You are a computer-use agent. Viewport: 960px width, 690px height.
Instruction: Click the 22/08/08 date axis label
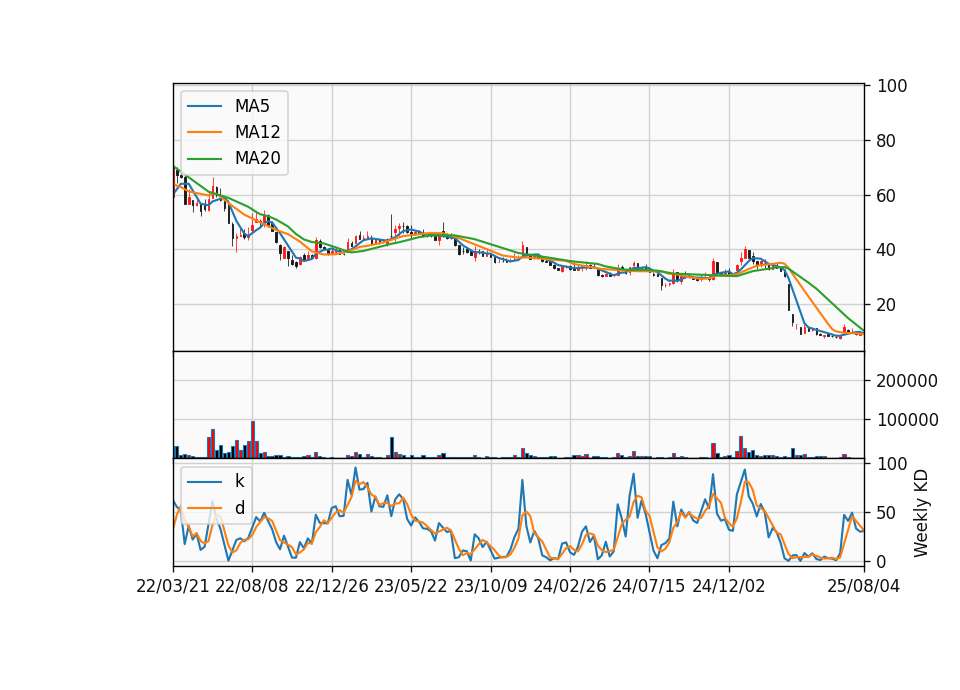click(252, 586)
